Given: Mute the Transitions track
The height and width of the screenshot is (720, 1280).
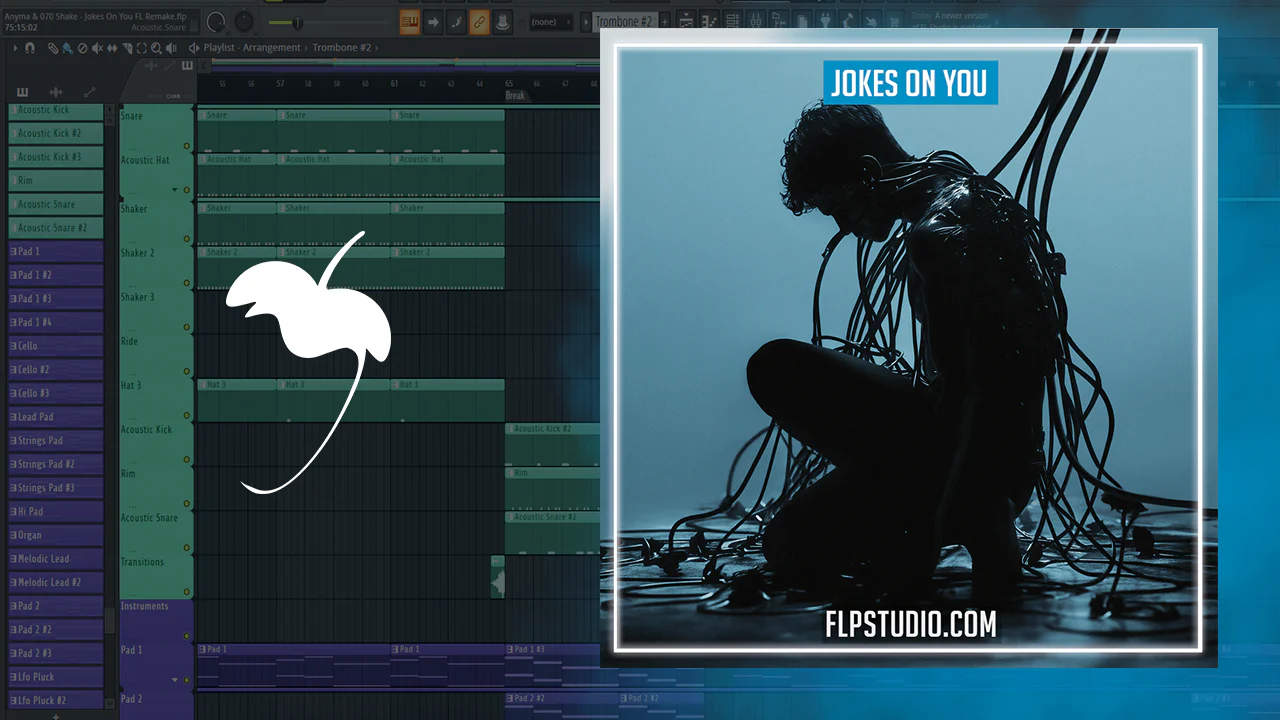Looking at the screenshot, I should (186, 592).
